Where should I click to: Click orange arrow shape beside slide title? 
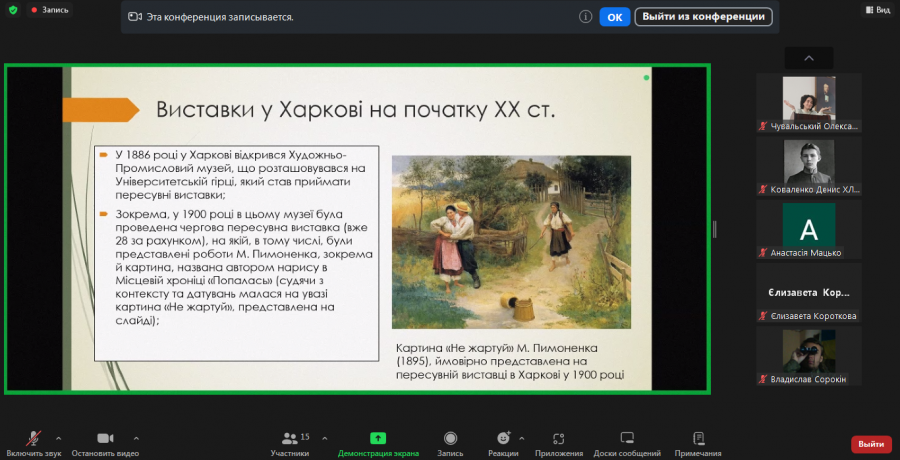101,110
